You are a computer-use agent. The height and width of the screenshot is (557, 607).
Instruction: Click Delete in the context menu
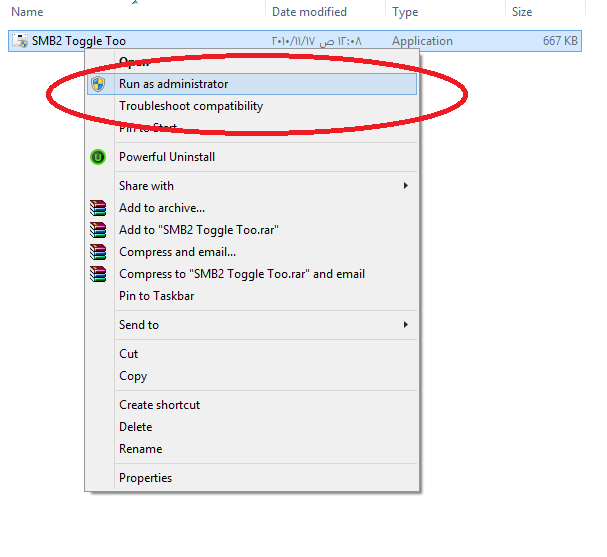(135, 427)
